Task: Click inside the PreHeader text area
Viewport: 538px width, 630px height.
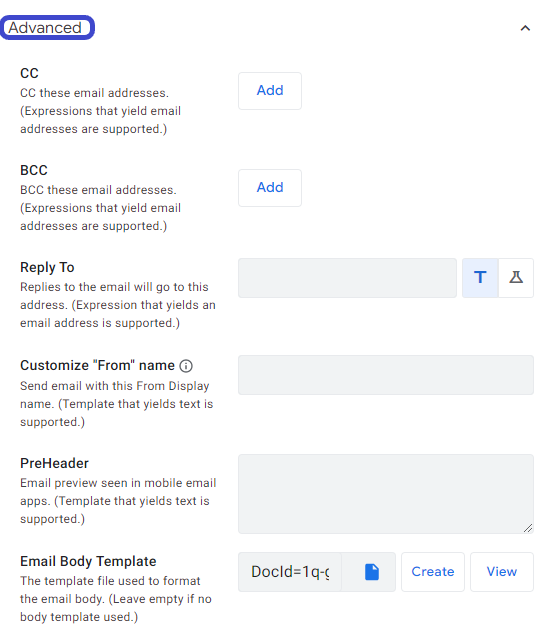Action: [x=386, y=494]
